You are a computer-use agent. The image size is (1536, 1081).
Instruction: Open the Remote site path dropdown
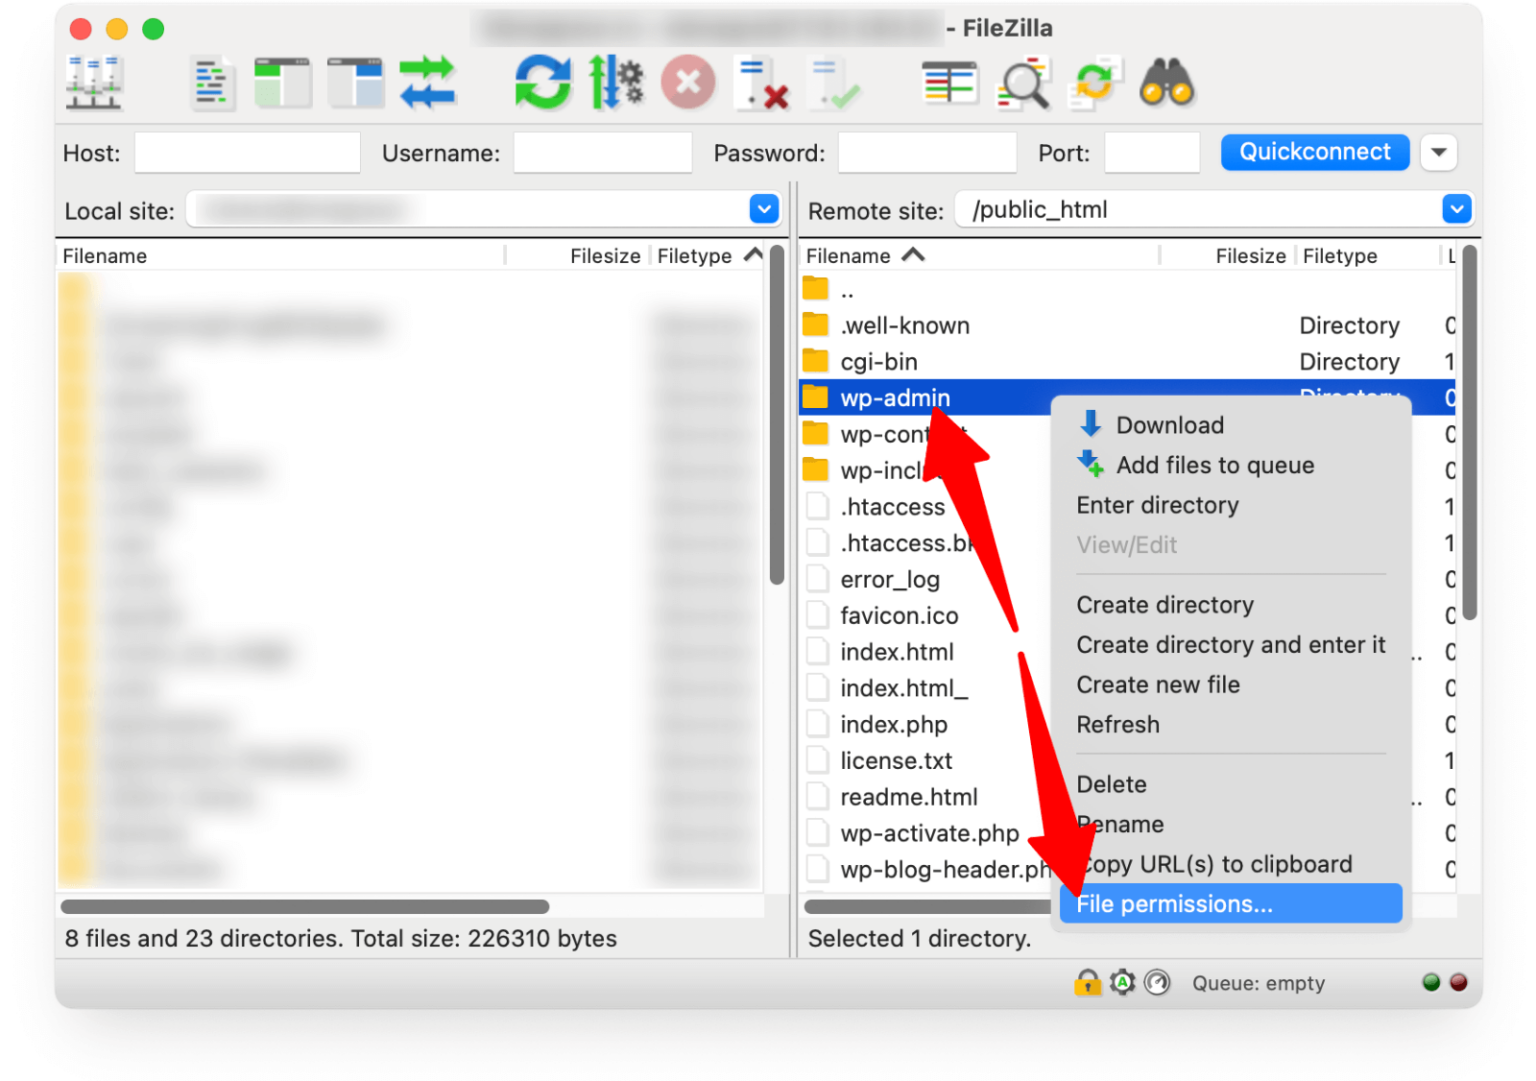(1457, 209)
